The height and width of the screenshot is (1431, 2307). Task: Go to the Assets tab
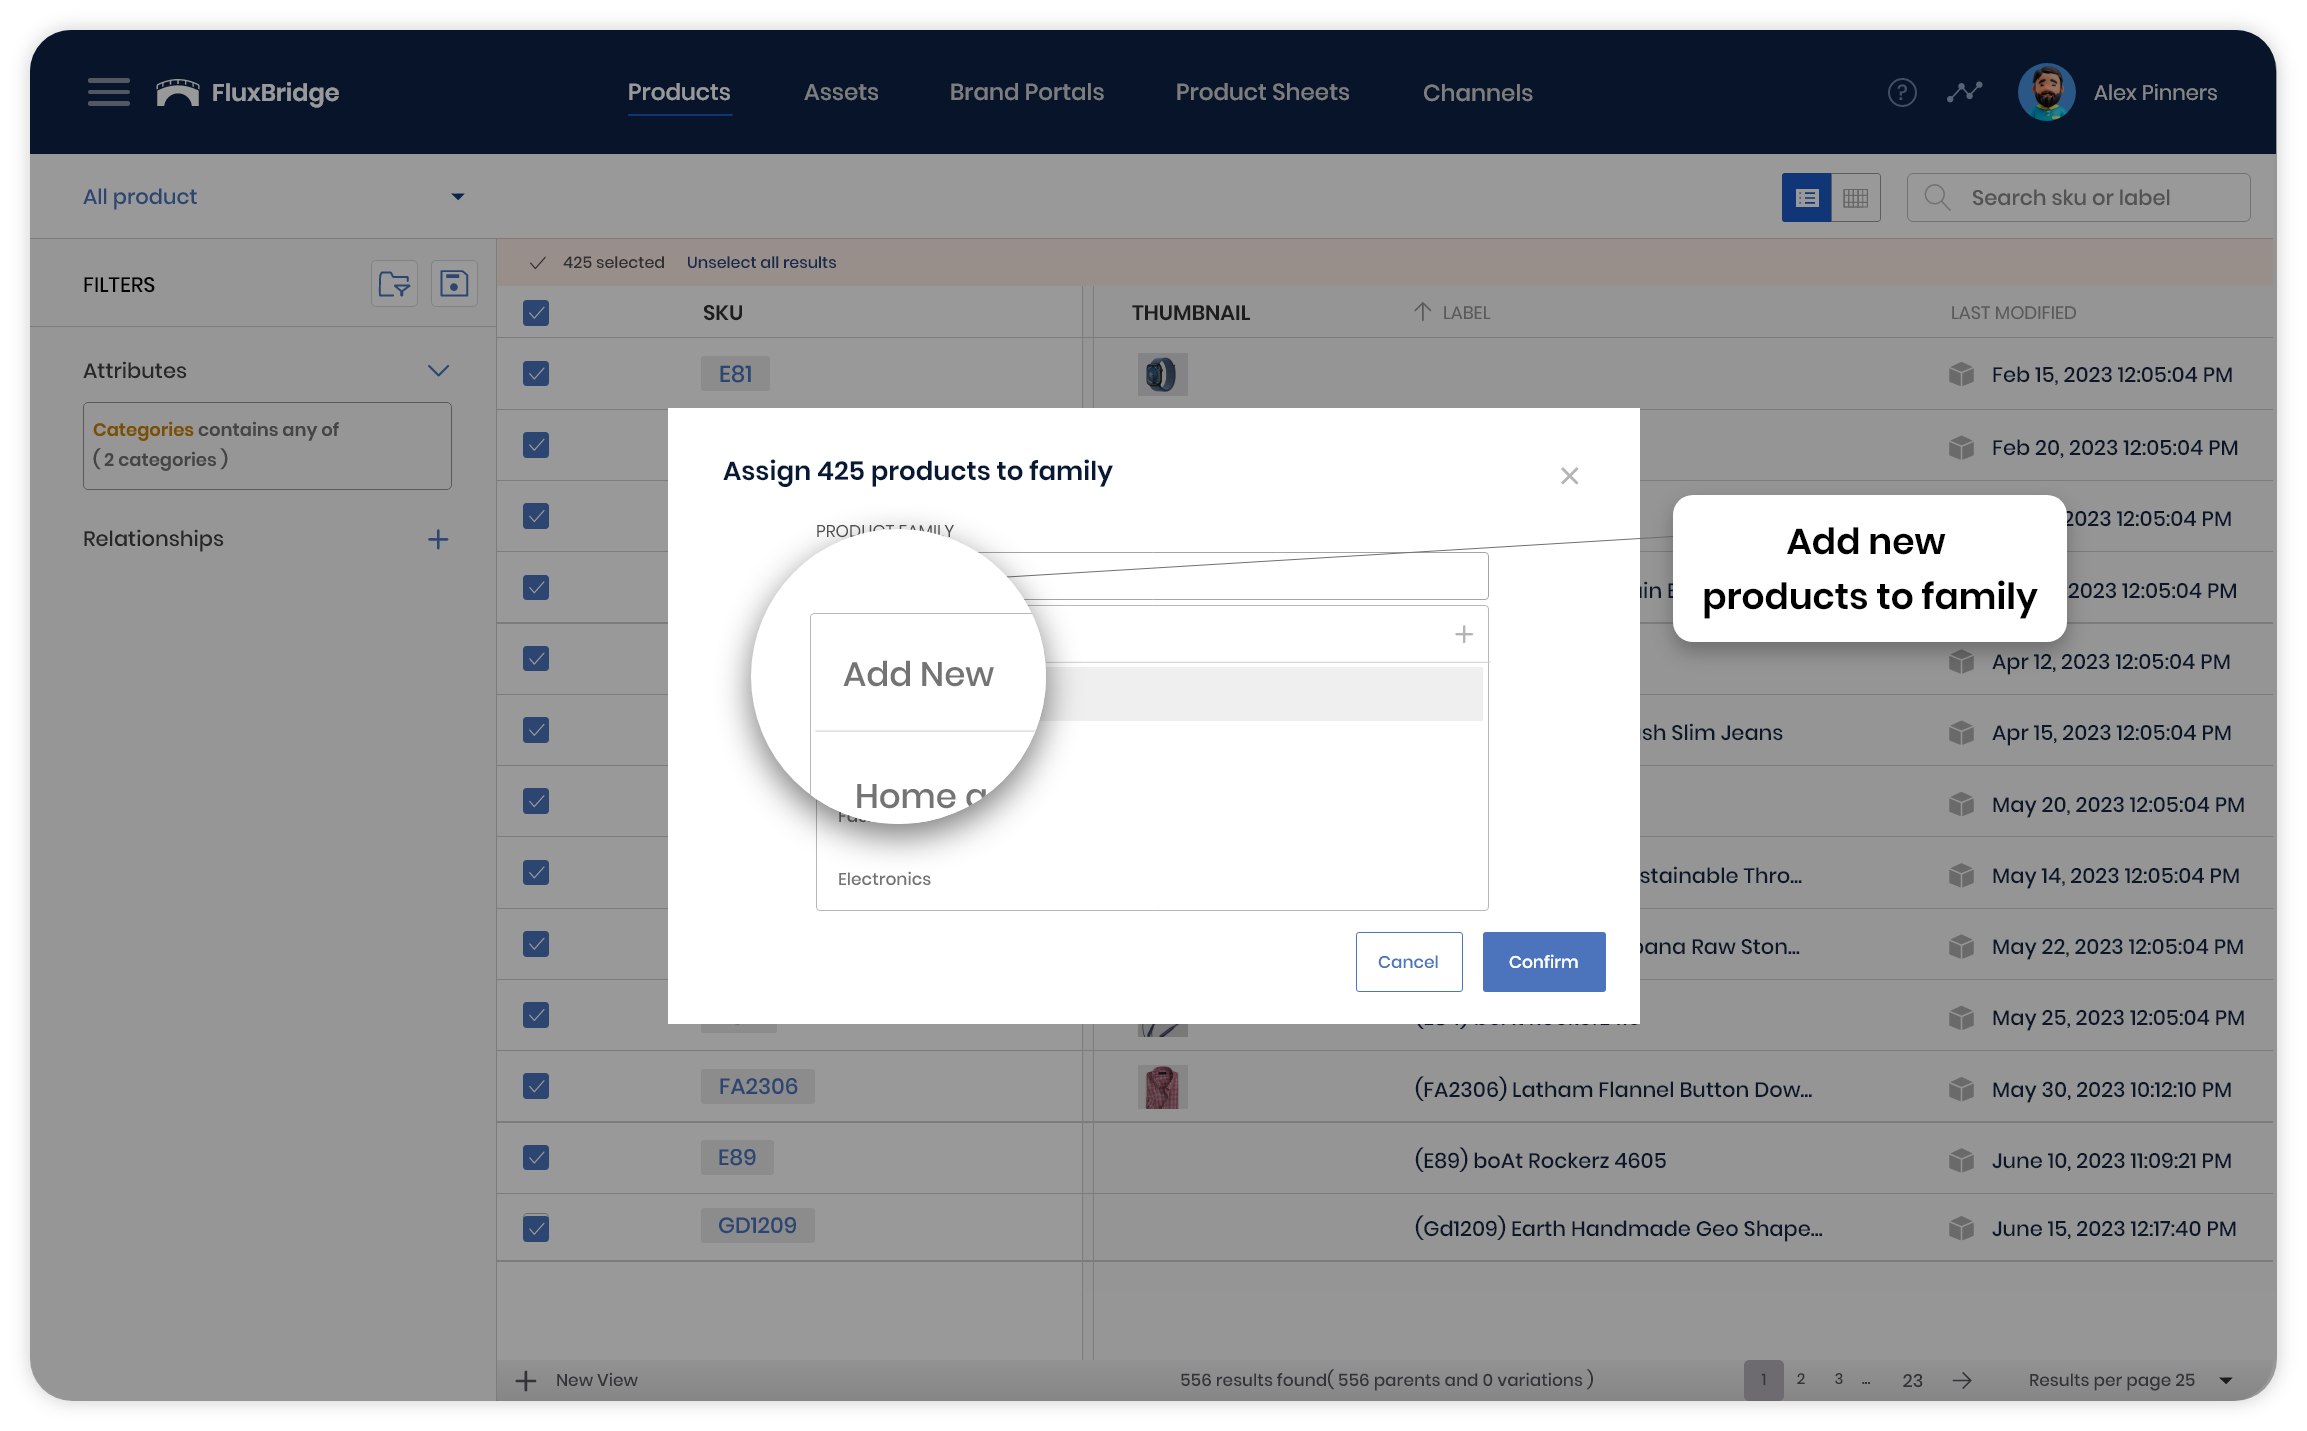[840, 93]
